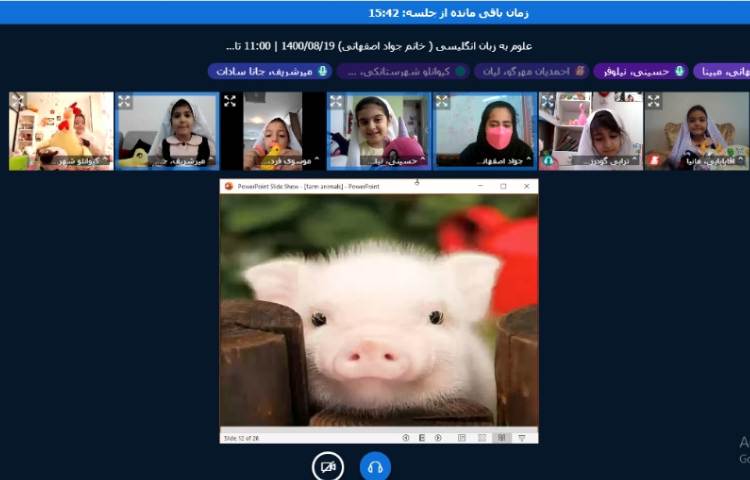Select the partially visible مینا participant pill
The image size is (750, 480).
click(x=722, y=71)
